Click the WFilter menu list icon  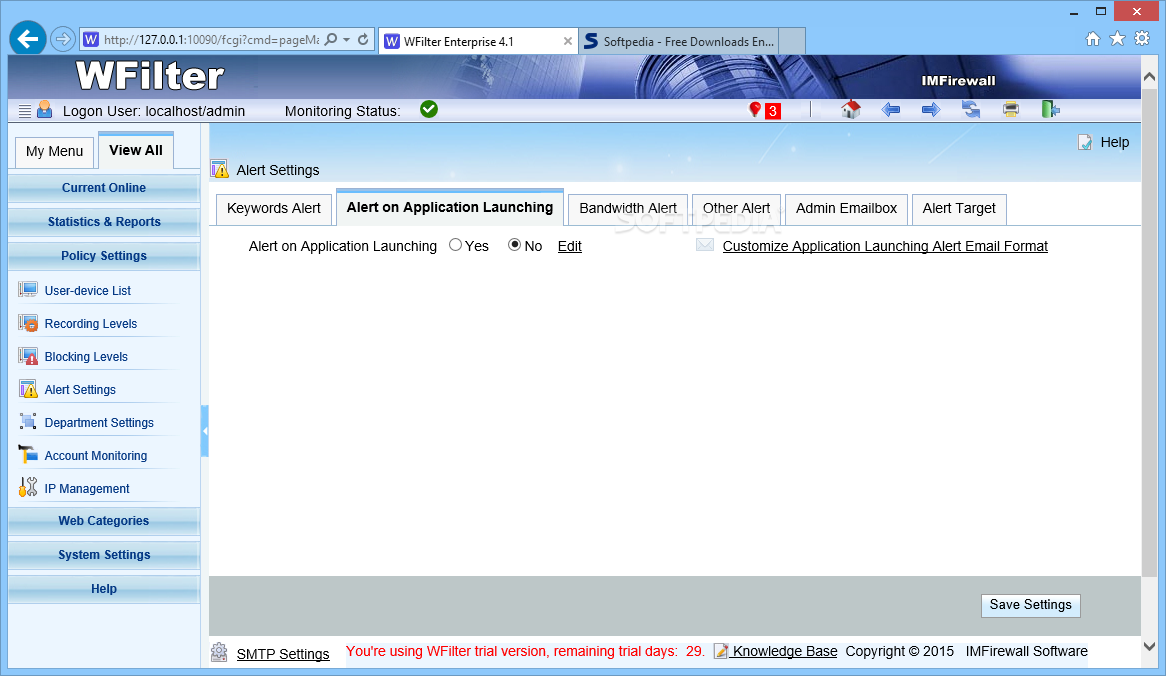coord(25,111)
